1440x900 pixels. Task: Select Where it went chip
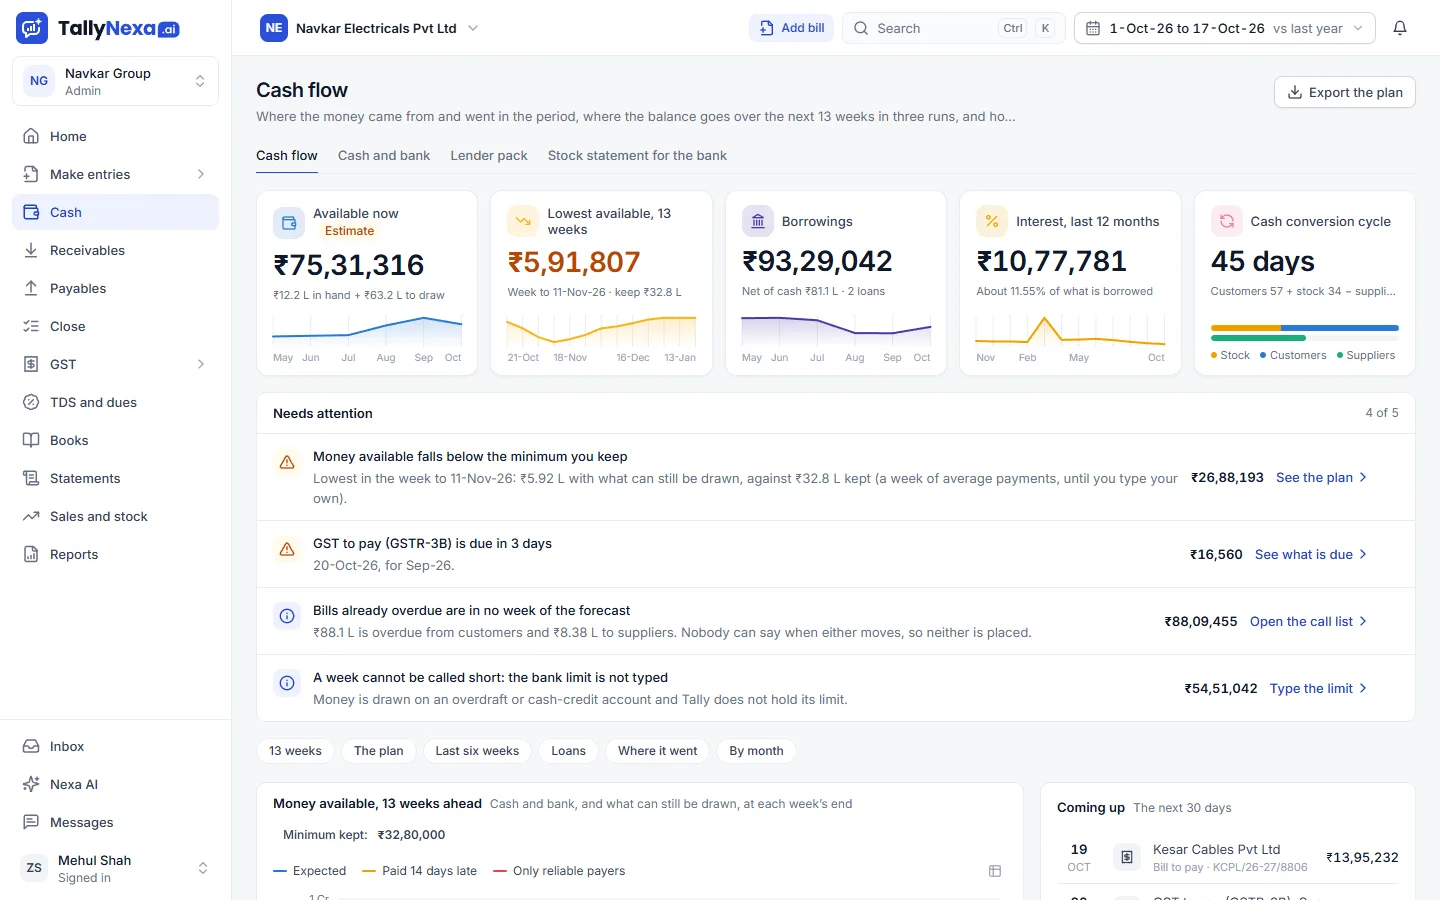657,751
